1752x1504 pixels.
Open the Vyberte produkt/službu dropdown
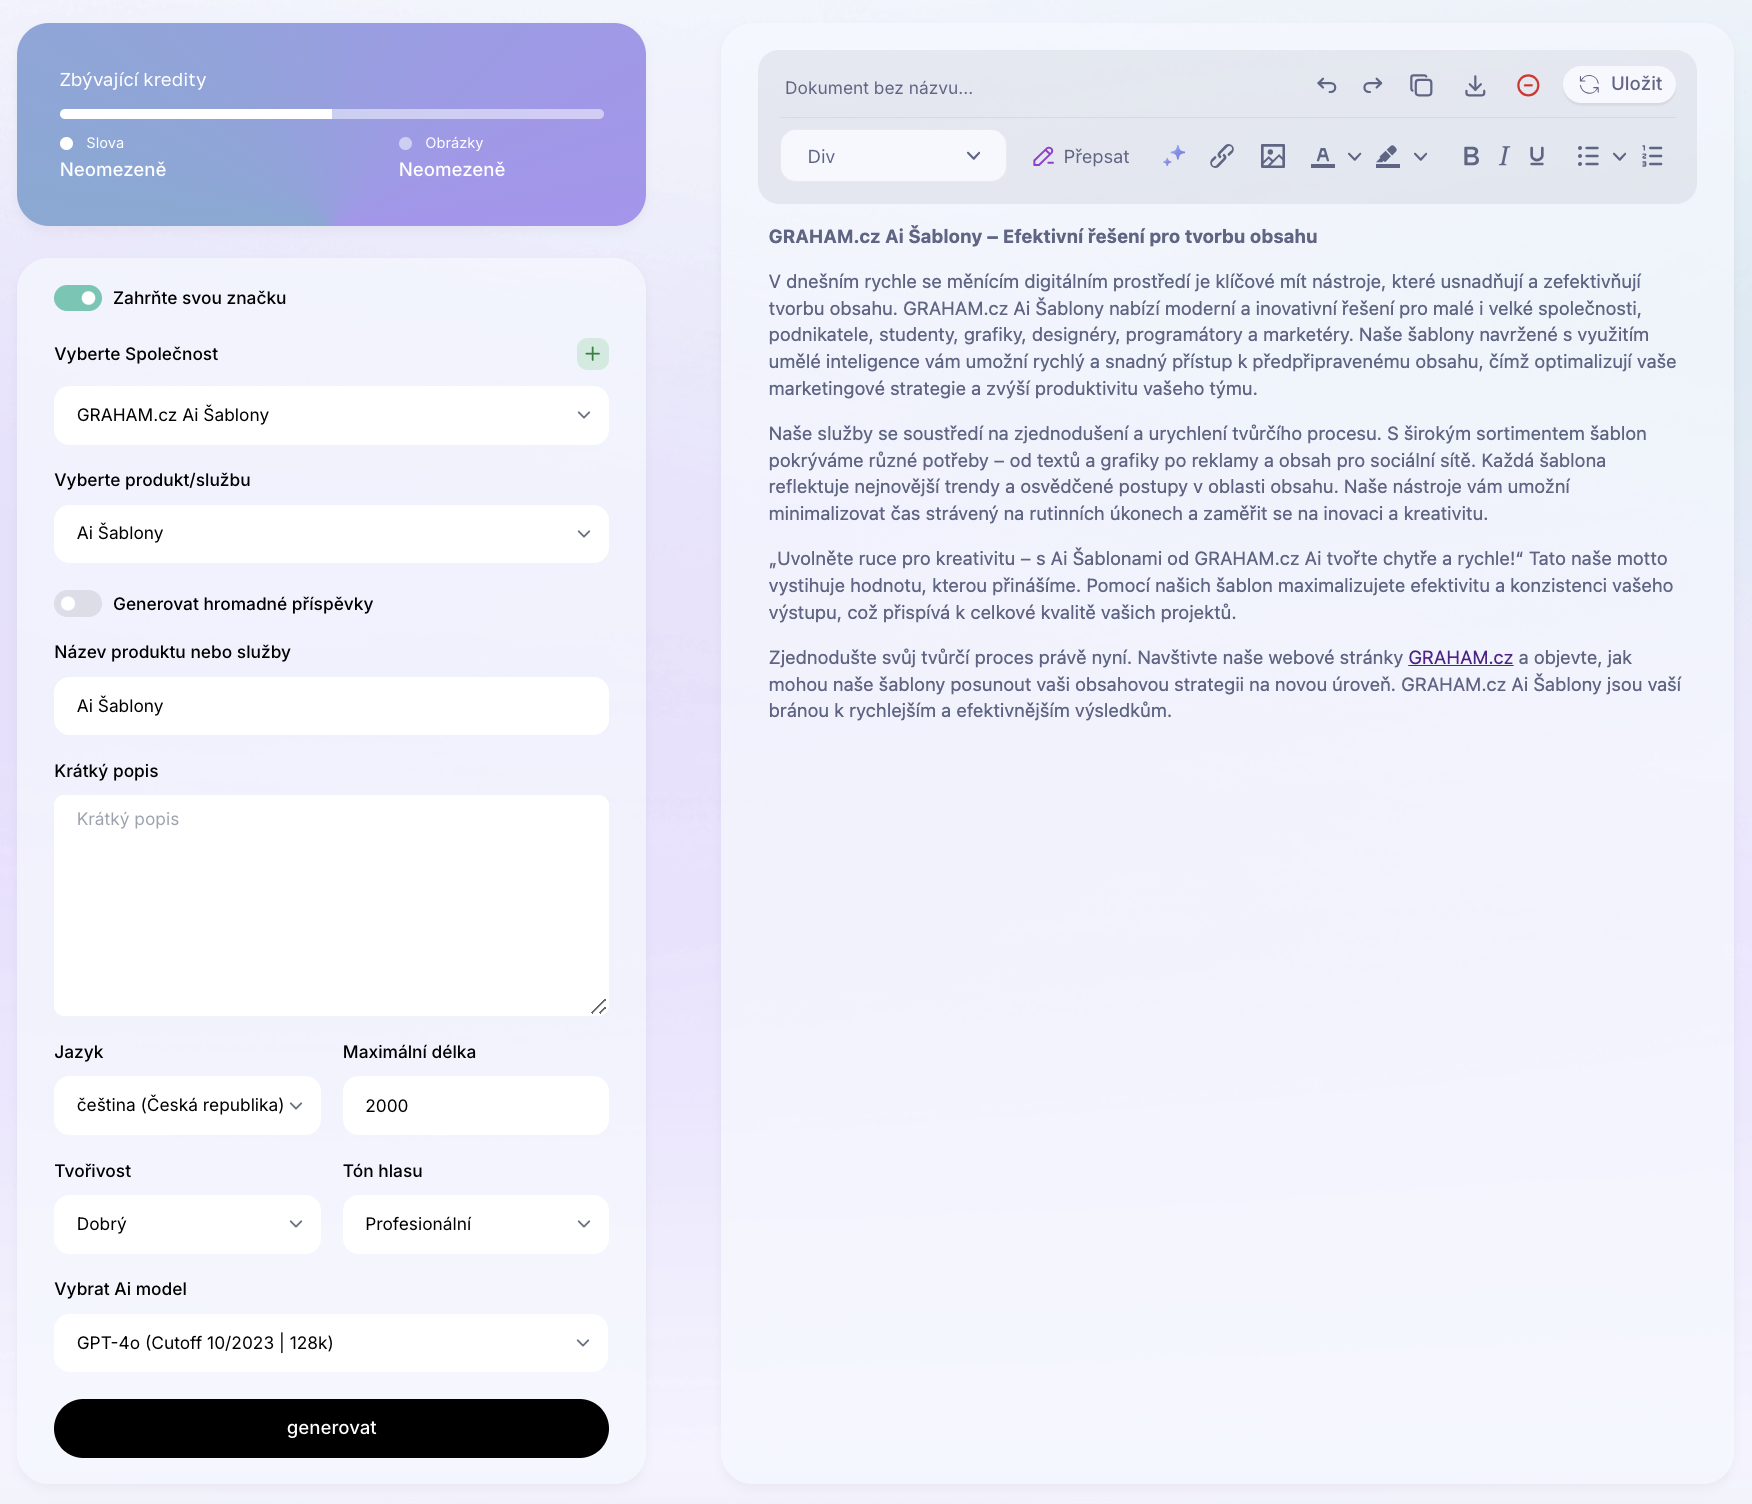tap(331, 534)
